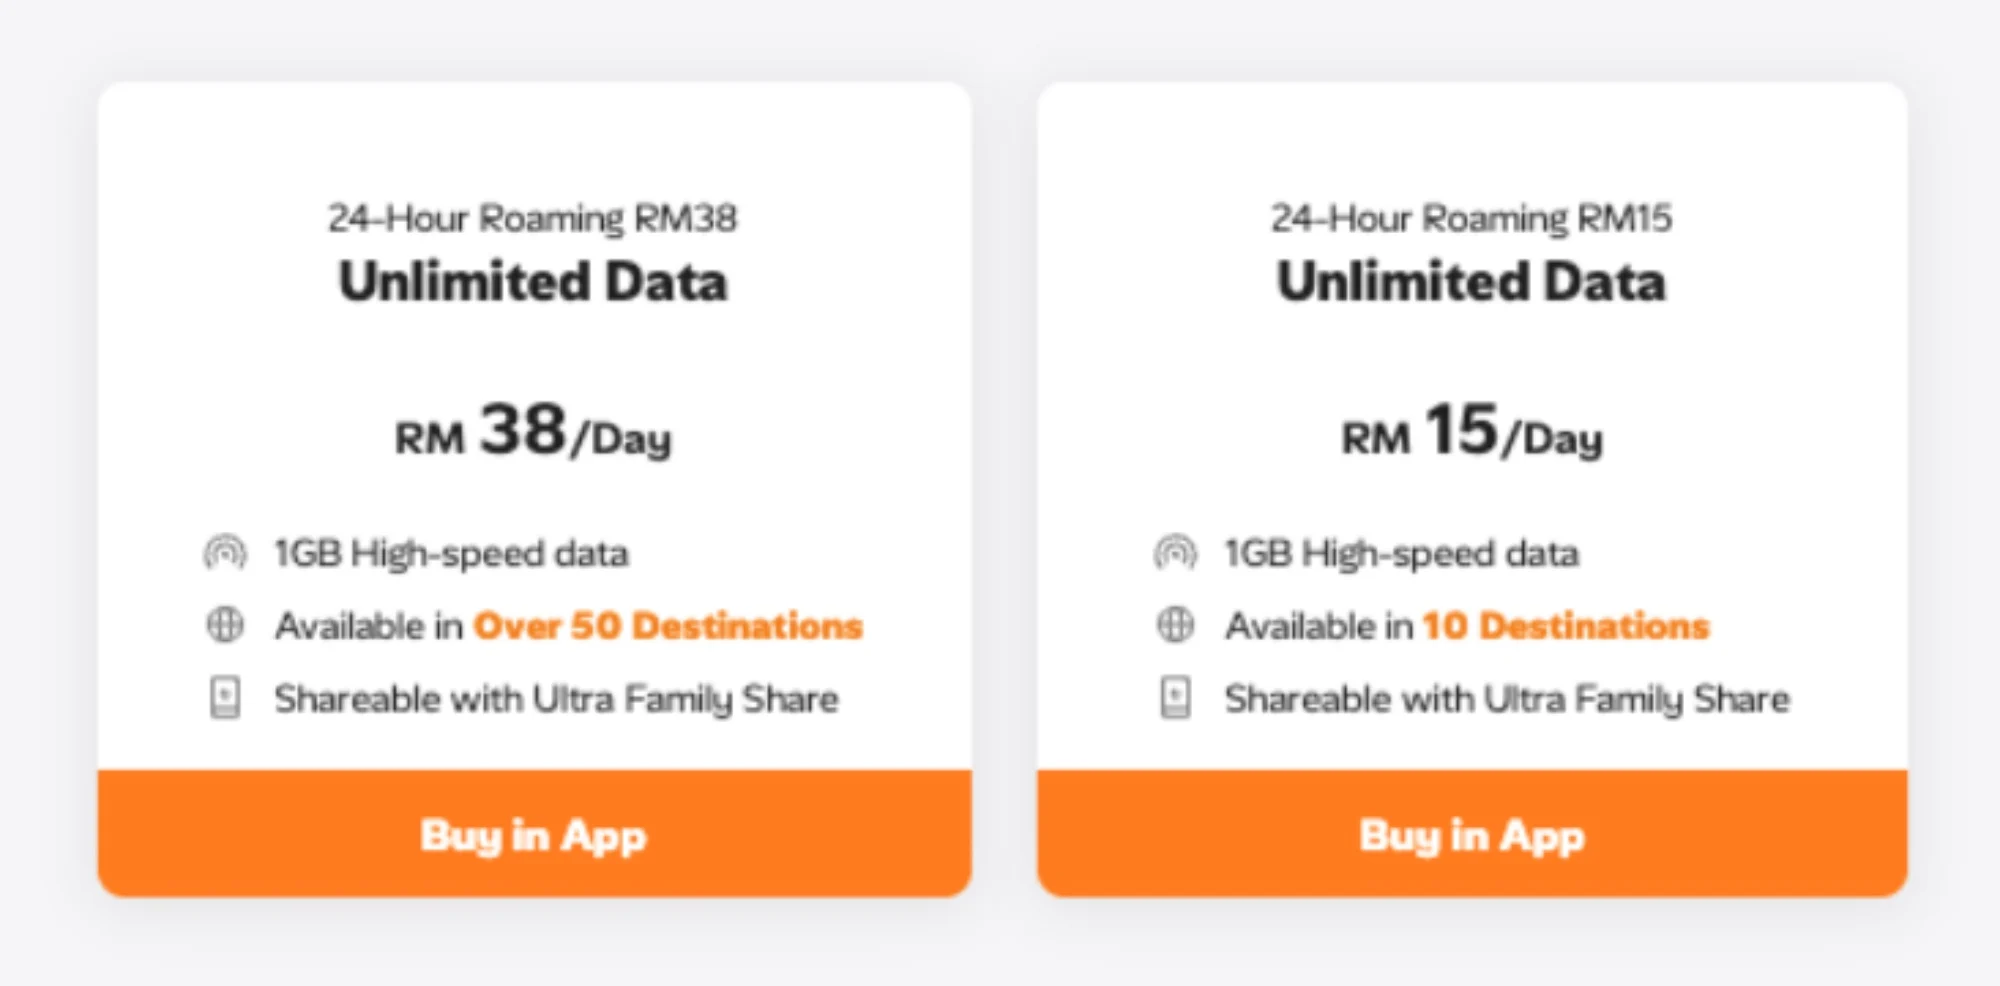Click the 1GB High-speed data text on RM38 card
Image resolution: width=2000 pixels, height=986 pixels.
450,553
